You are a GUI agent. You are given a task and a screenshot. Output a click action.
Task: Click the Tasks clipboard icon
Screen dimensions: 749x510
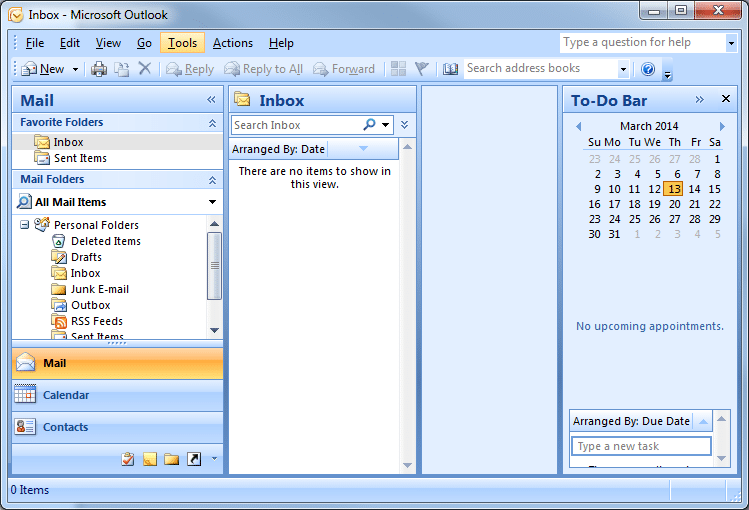(128, 459)
